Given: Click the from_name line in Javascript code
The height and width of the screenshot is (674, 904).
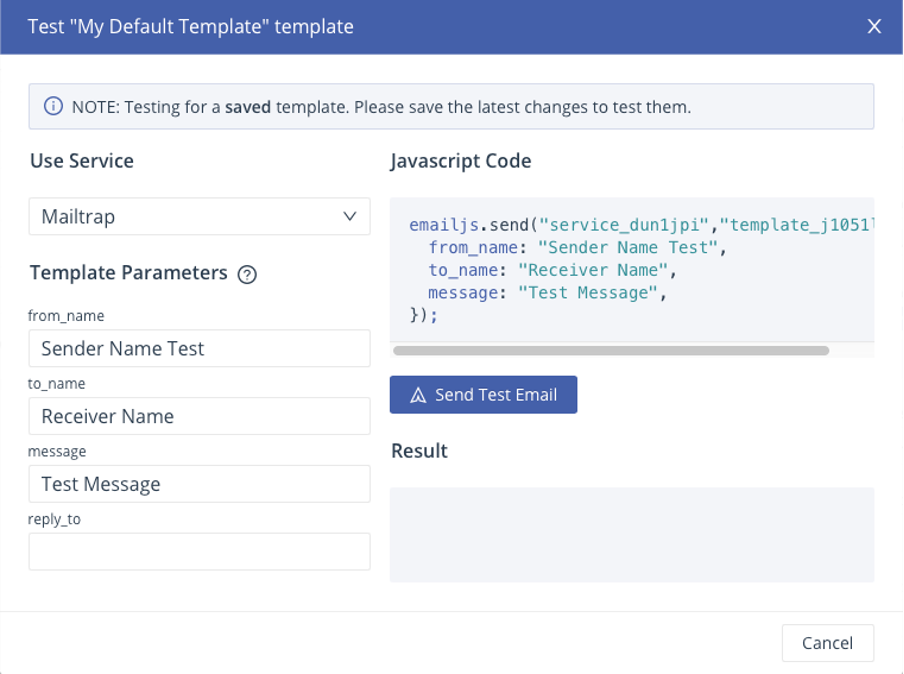Looking at the screenshot, I should click(x=574, y=247).
